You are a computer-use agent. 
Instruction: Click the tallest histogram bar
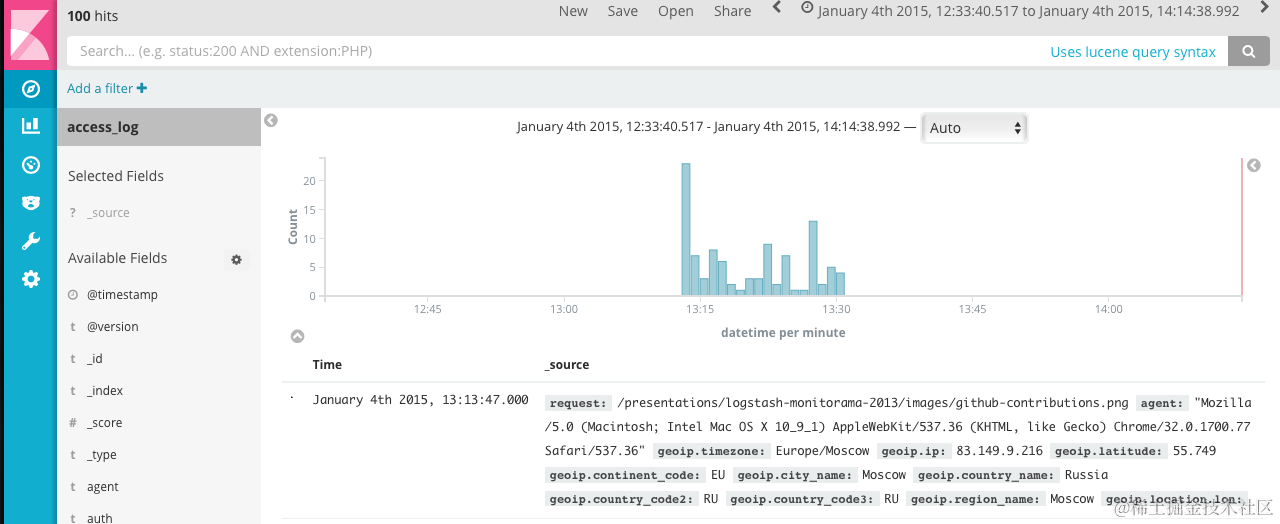(x=686, y=229)
